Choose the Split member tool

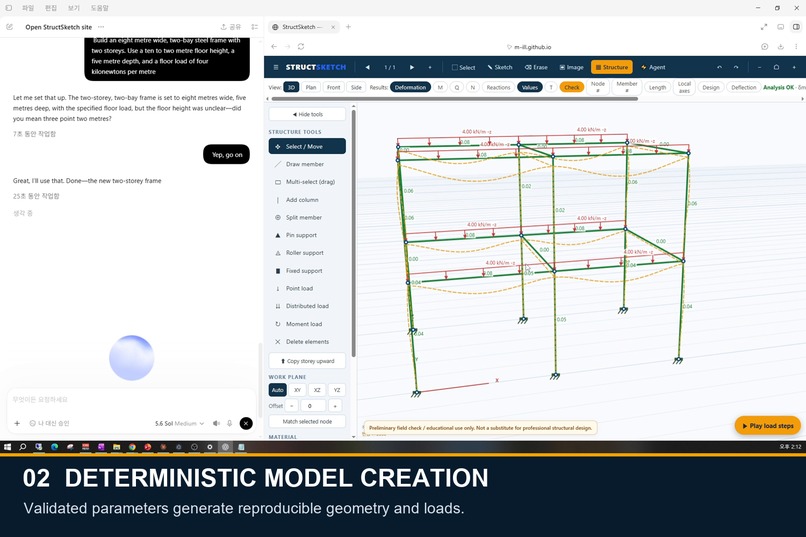(x=307, y=217)
